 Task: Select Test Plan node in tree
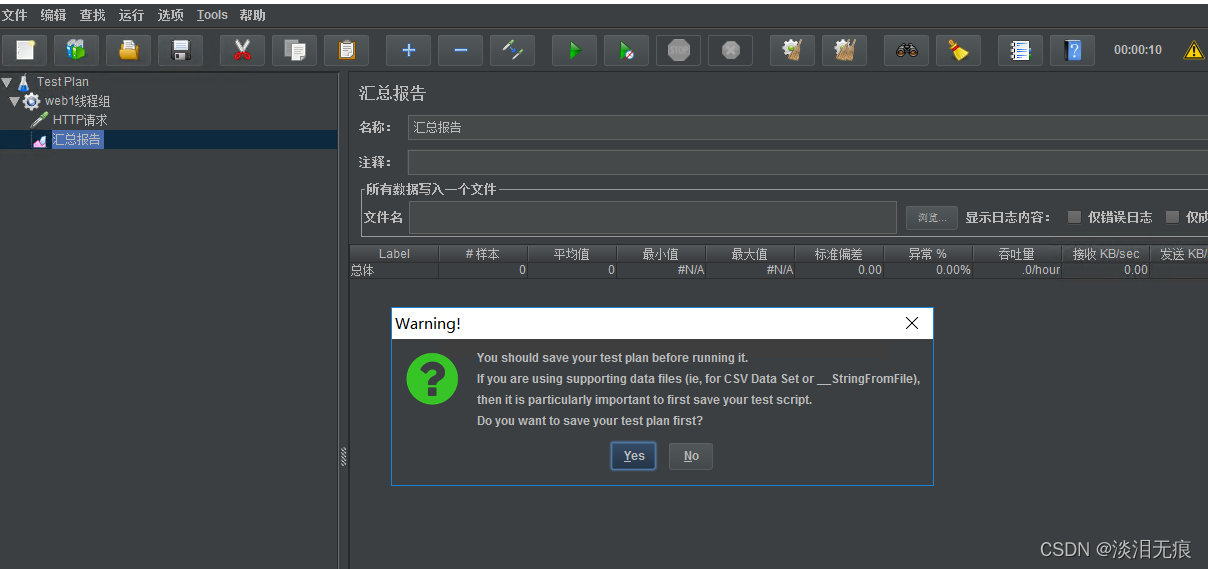(62, 82)
